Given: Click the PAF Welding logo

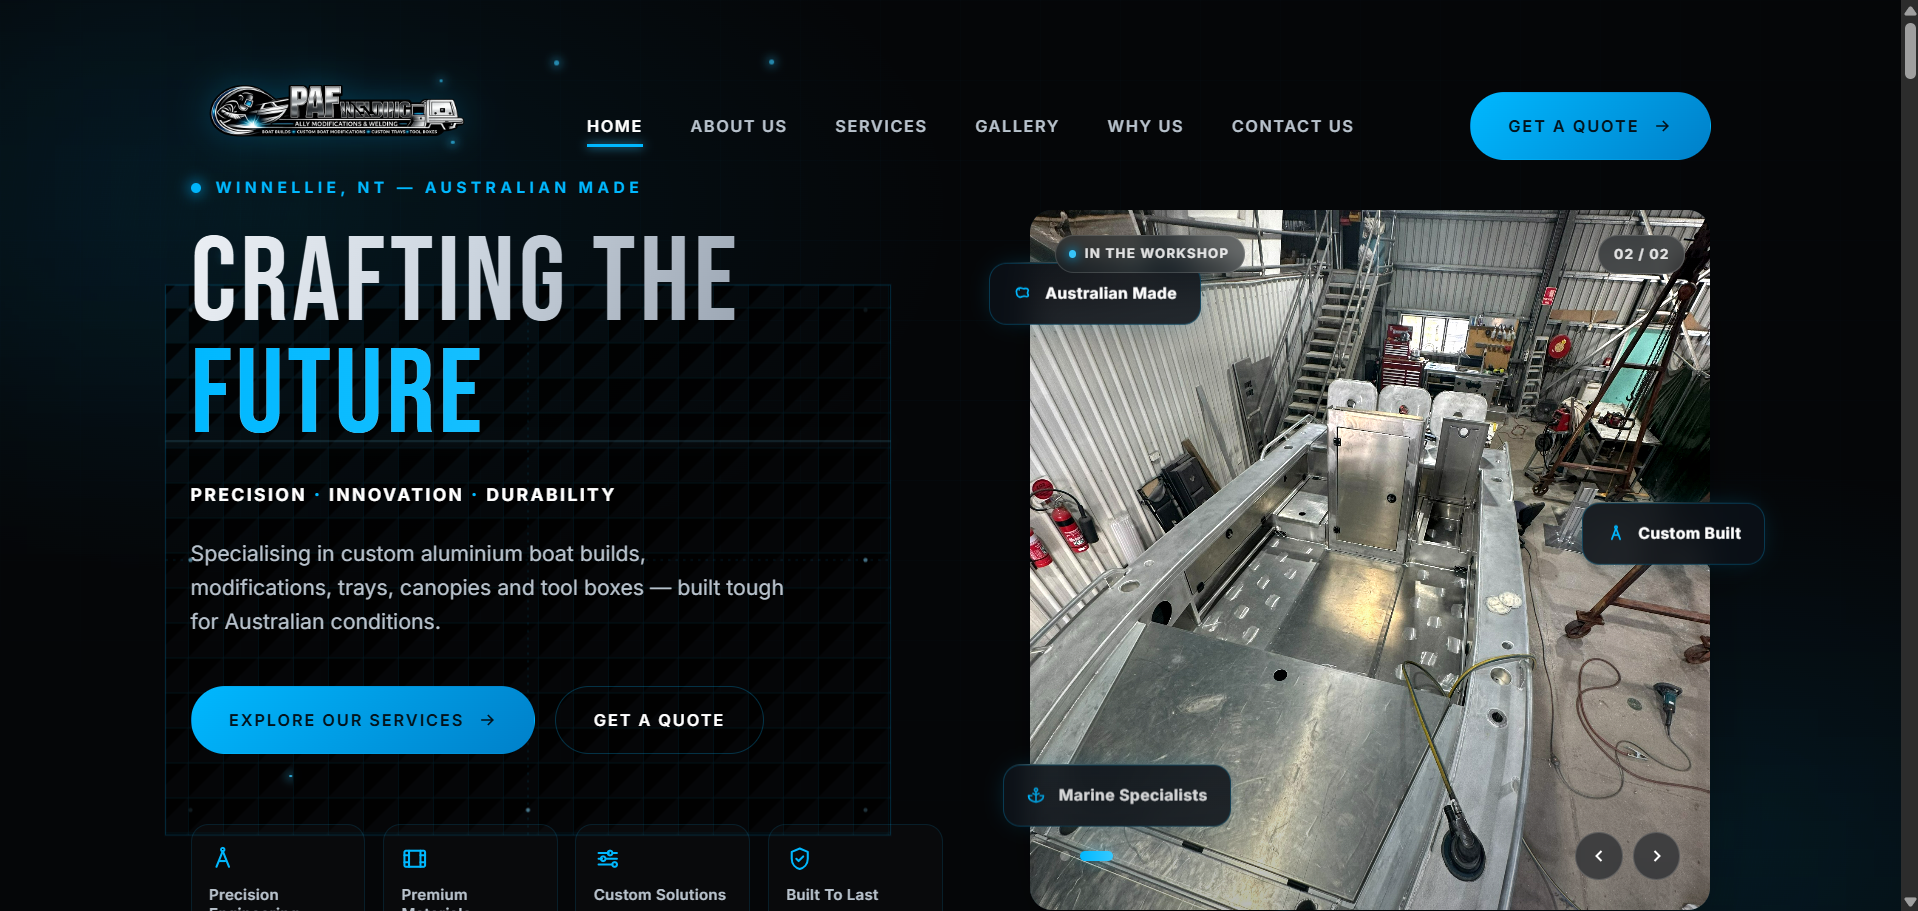Looking at the screenshot, I should point(337,111).
